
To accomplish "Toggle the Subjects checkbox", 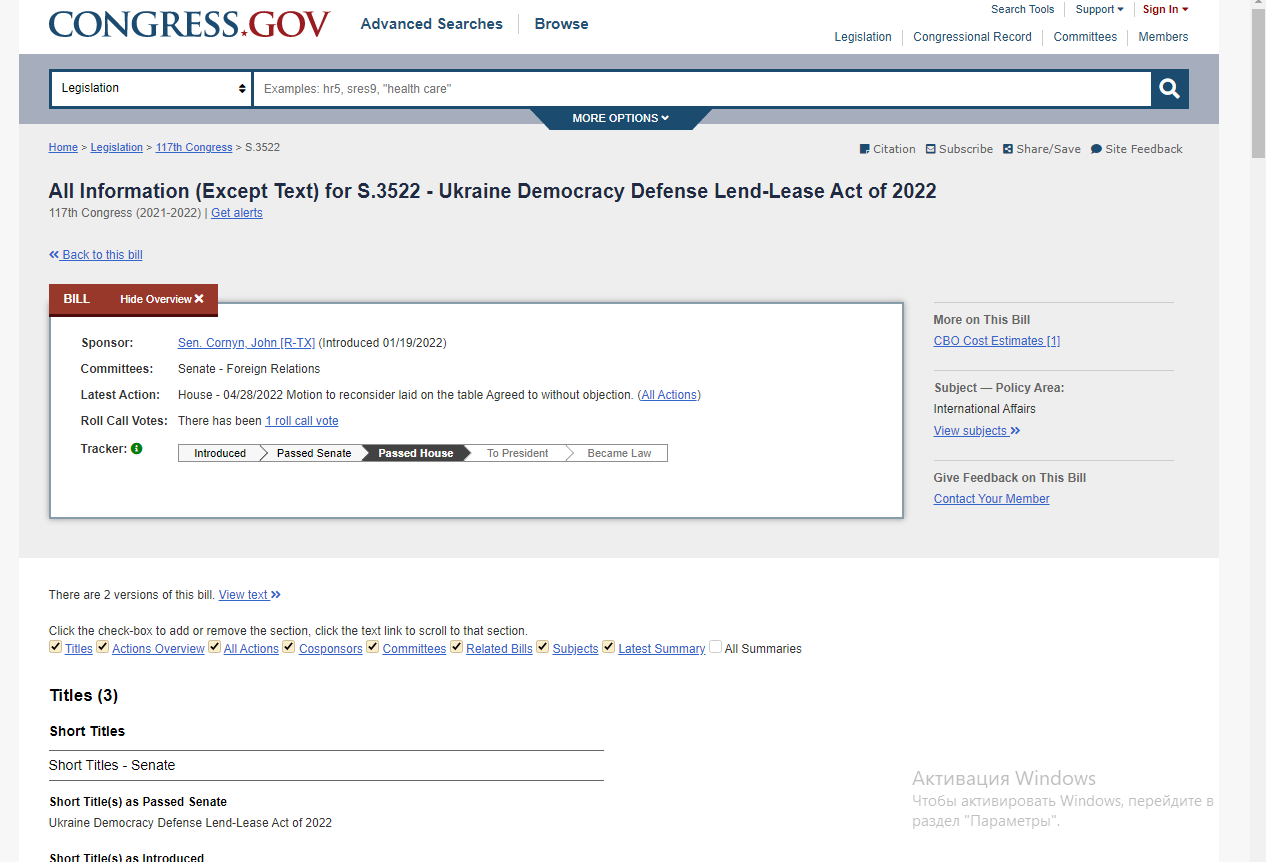I will 543,647.
